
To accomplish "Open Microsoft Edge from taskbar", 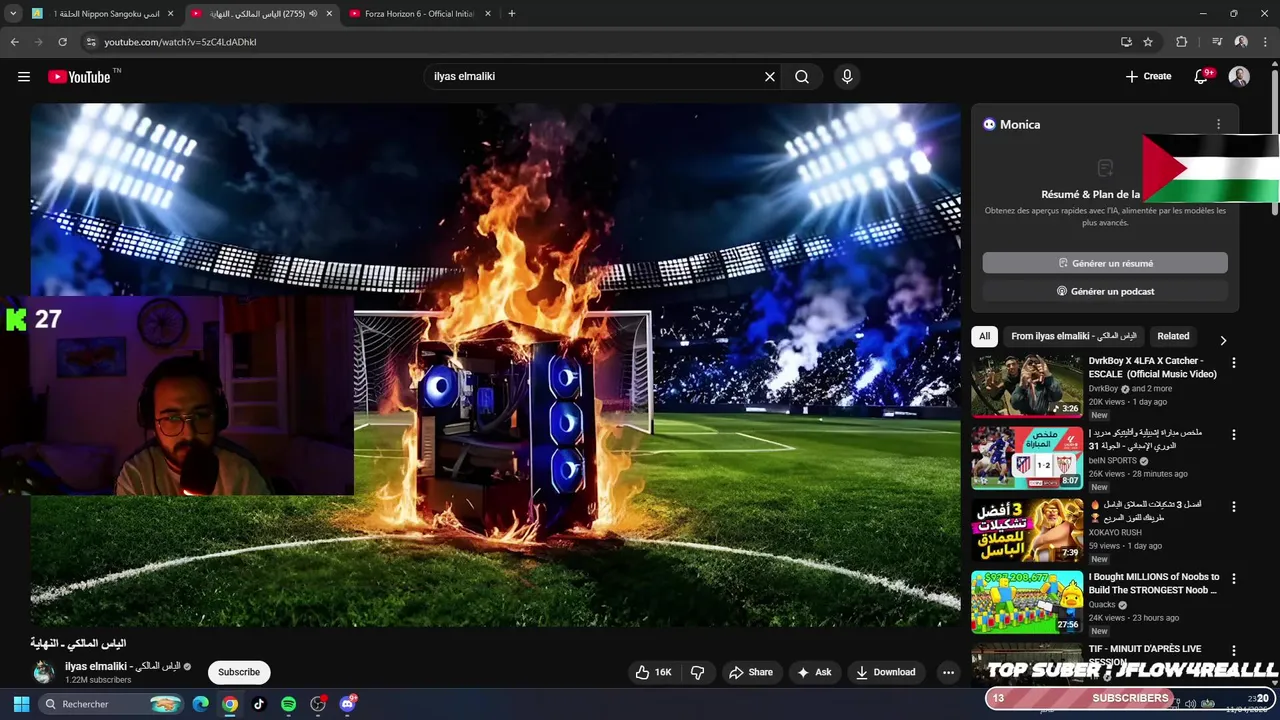I will [x=201, y=704].
